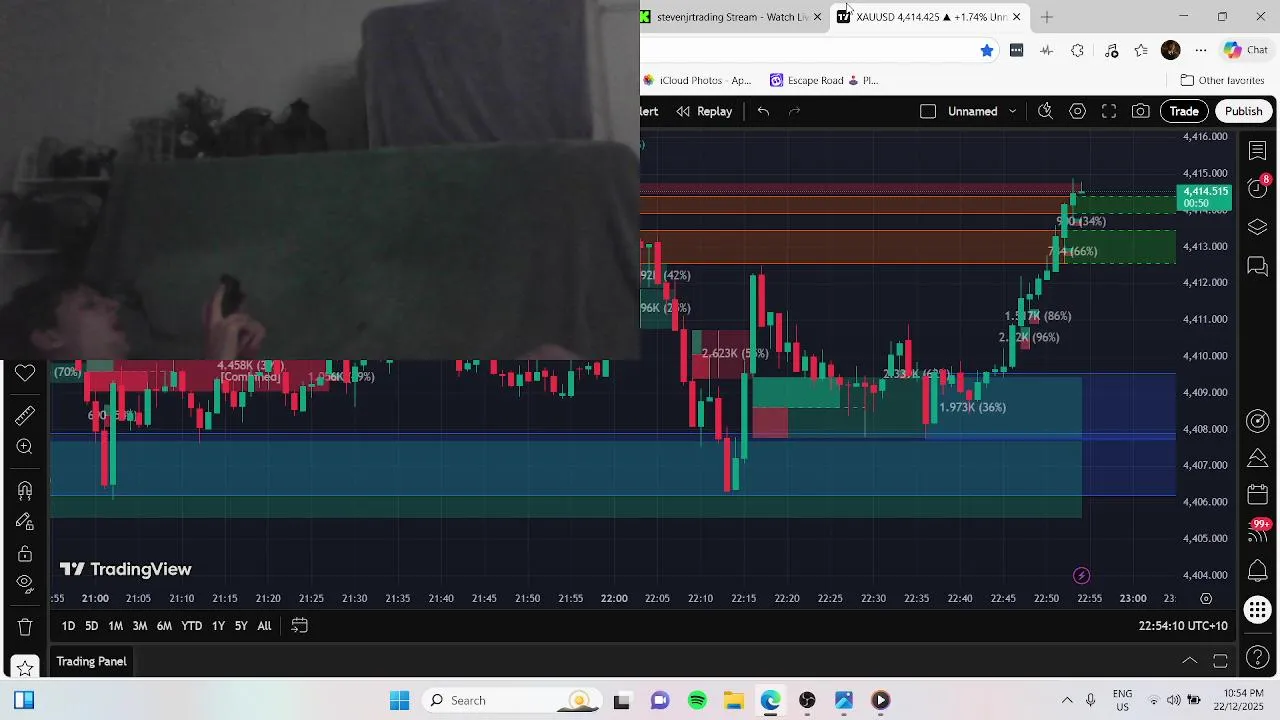Redo the chart action
The height and width of the screenshot is (720, 1280).
click(x=794, y=111)
